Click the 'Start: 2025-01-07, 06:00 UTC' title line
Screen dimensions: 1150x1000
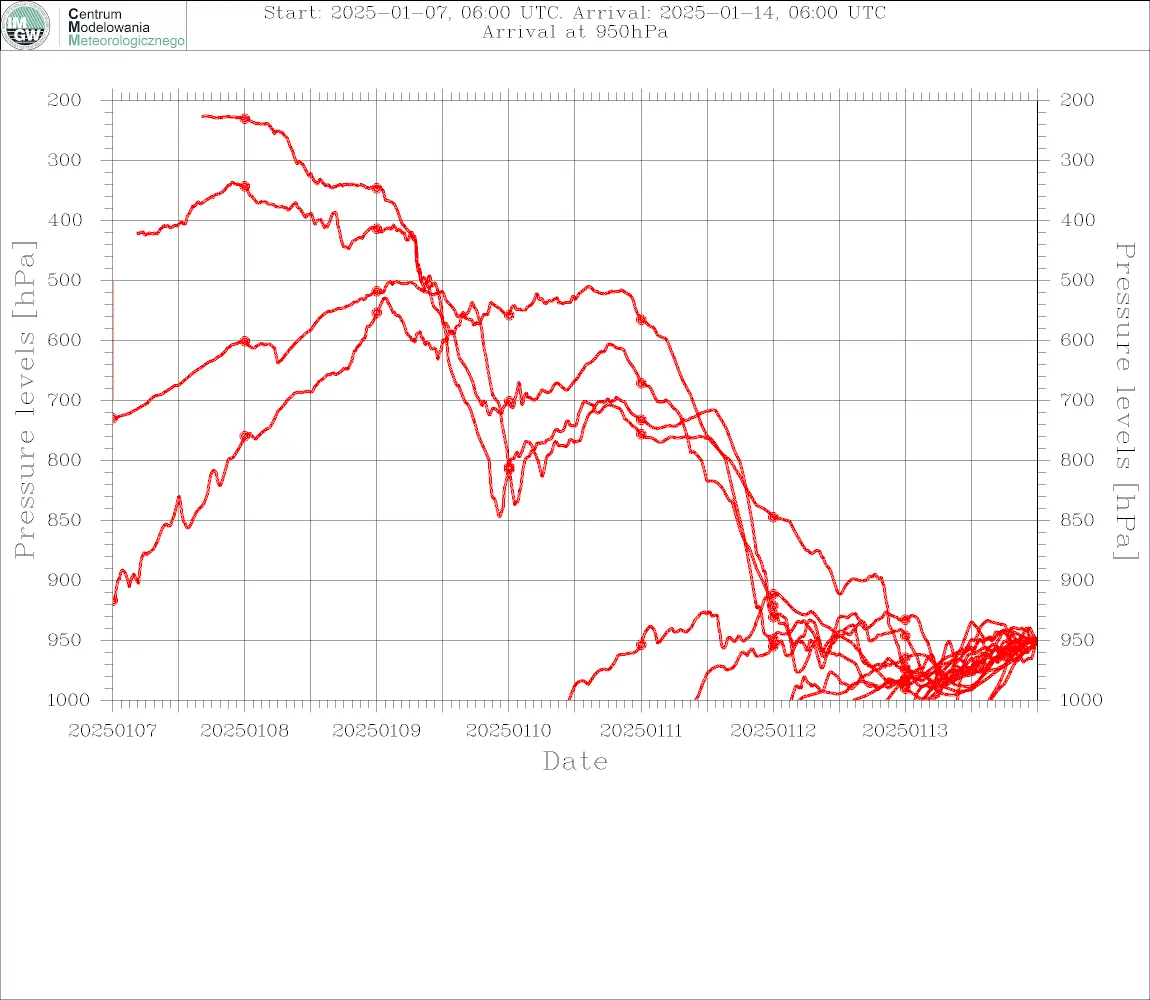point(575,12)
